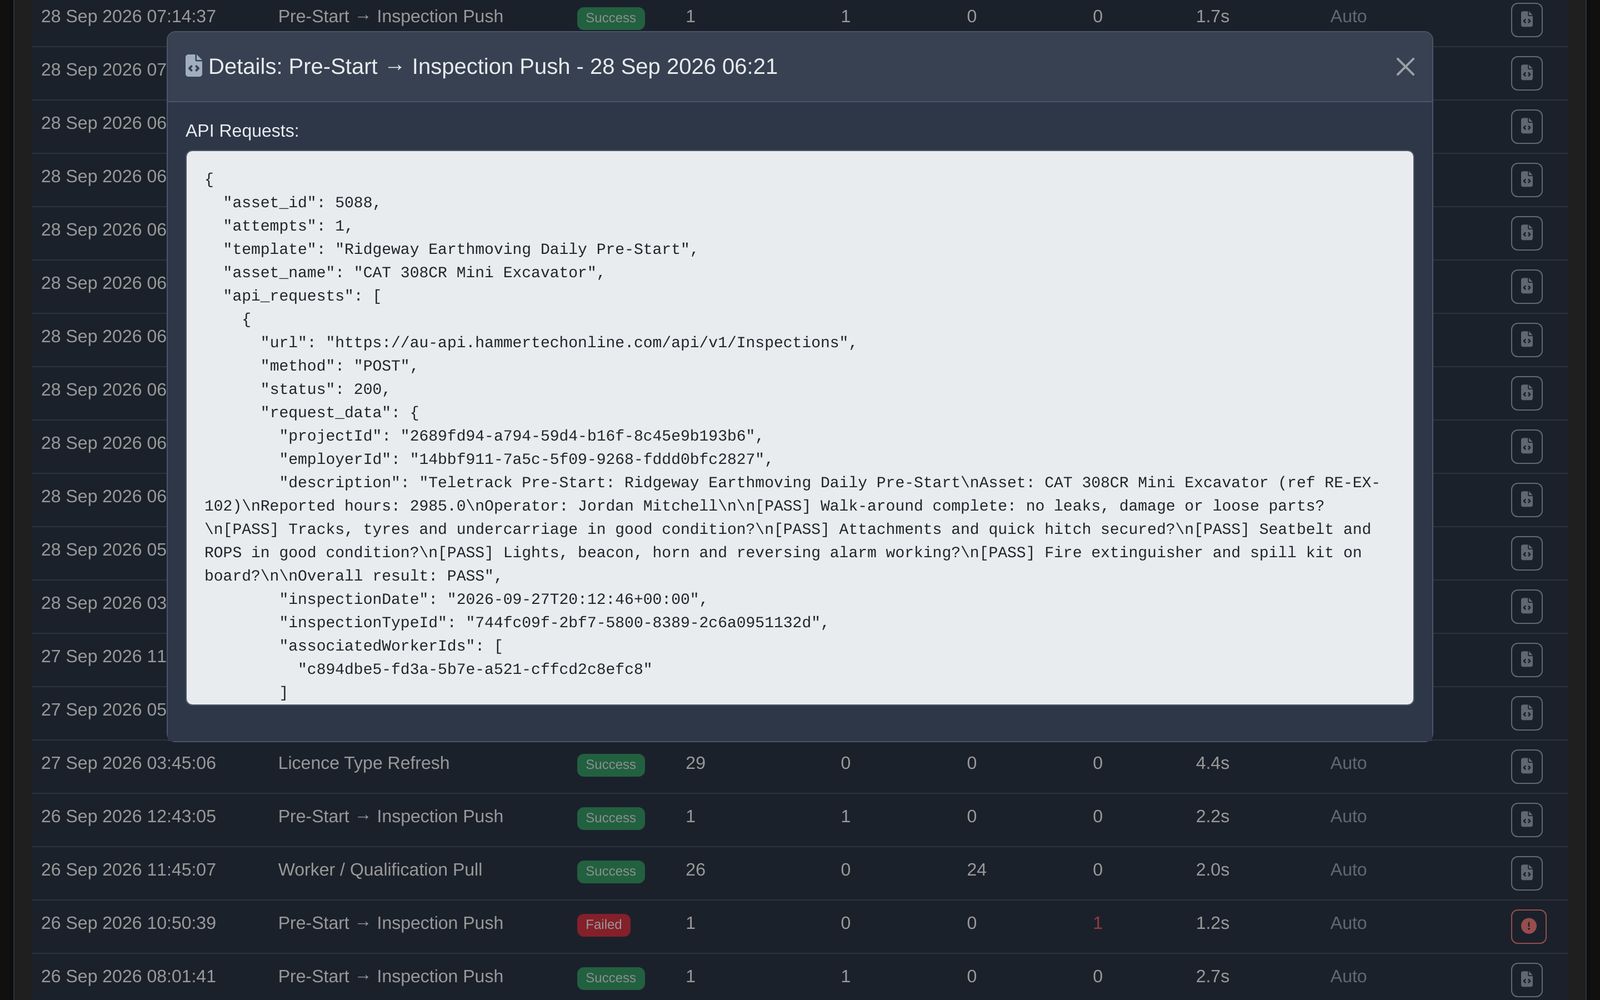The height and width of the screenshot is (1000, 1600).
Task: Click the '29' records count
Action: coord(695,763)
